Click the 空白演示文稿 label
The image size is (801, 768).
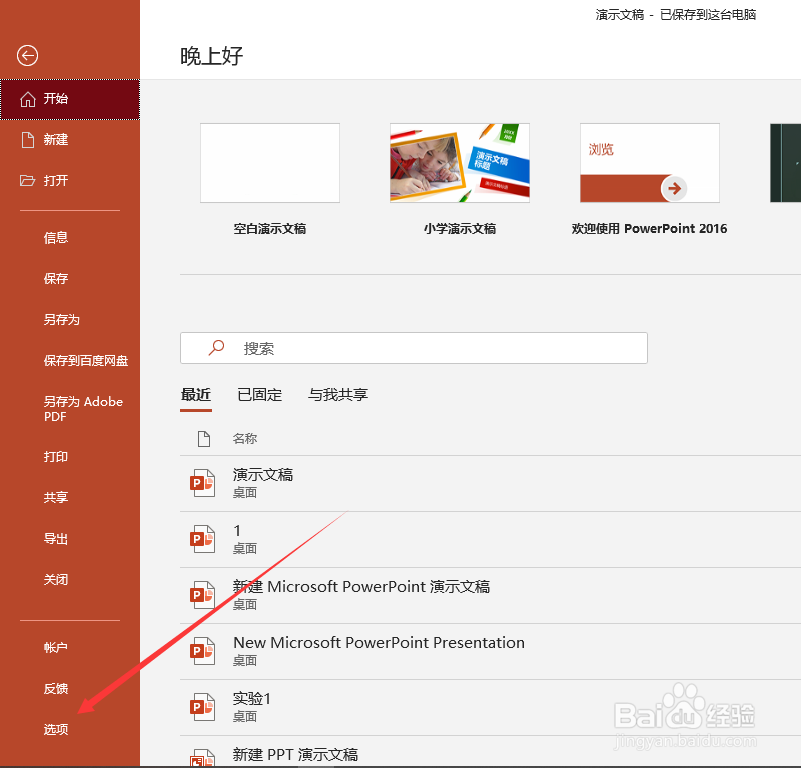(x=270, y=229)
